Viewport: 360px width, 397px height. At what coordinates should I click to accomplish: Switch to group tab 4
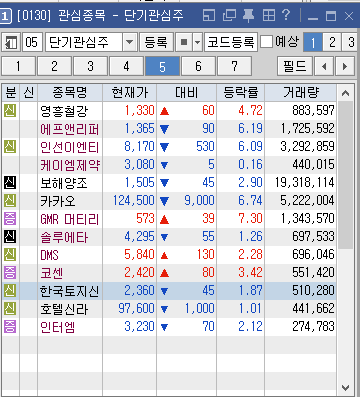(126, 66)
